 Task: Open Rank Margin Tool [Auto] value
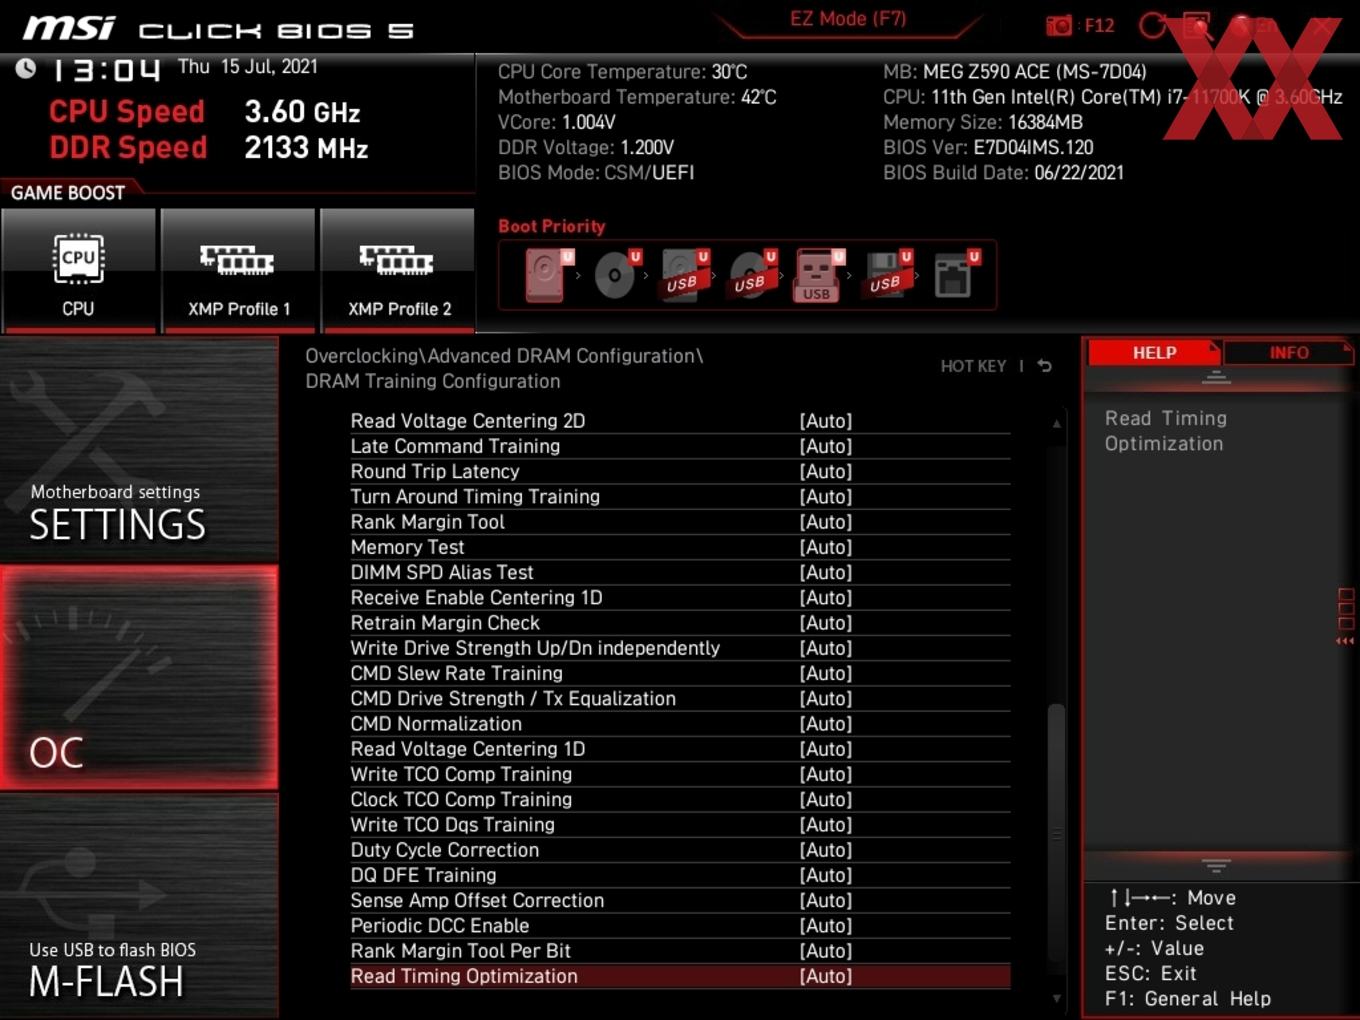[x=826, y=522]
